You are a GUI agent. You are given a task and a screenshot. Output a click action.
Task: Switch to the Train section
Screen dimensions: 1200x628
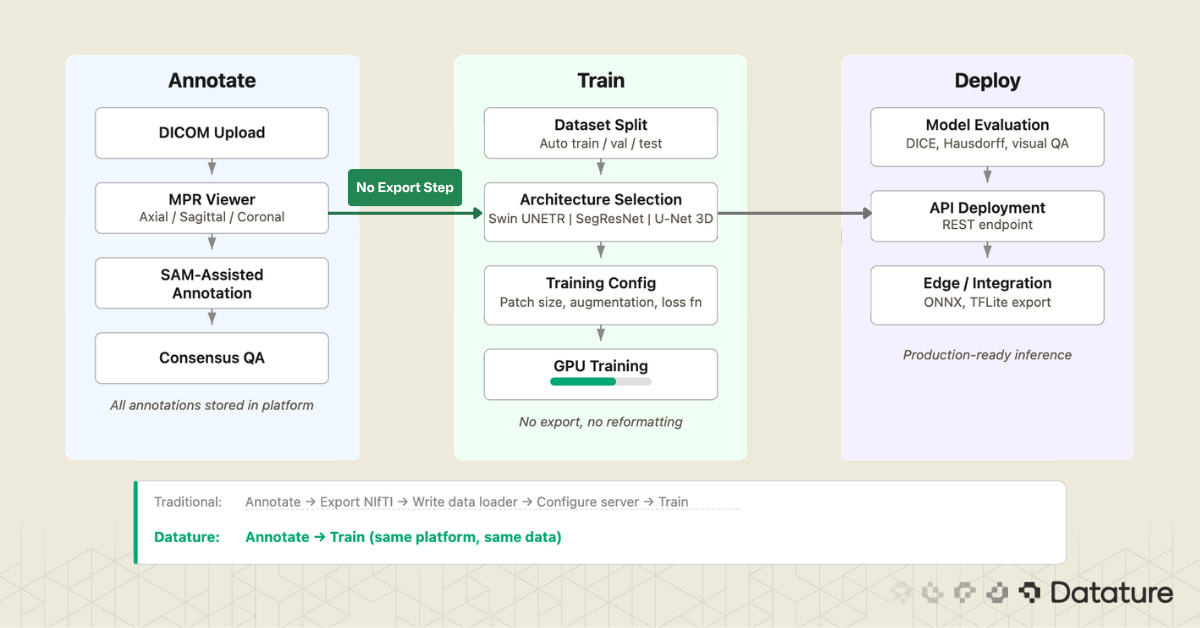[601, 80]
